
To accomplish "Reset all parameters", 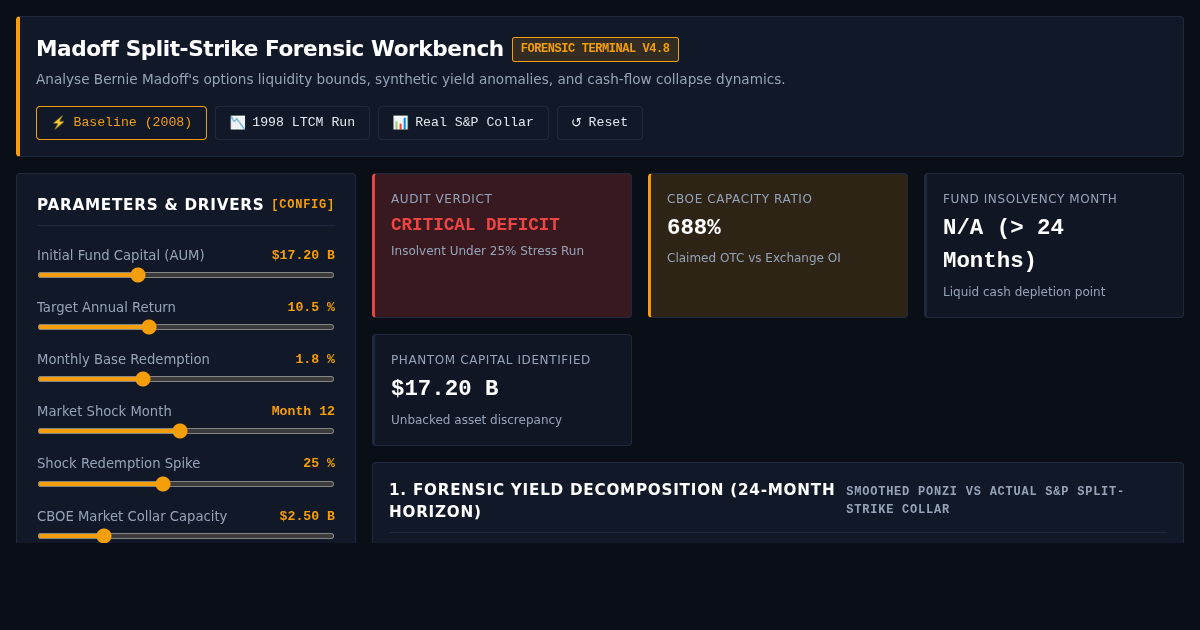I will 599,123.
